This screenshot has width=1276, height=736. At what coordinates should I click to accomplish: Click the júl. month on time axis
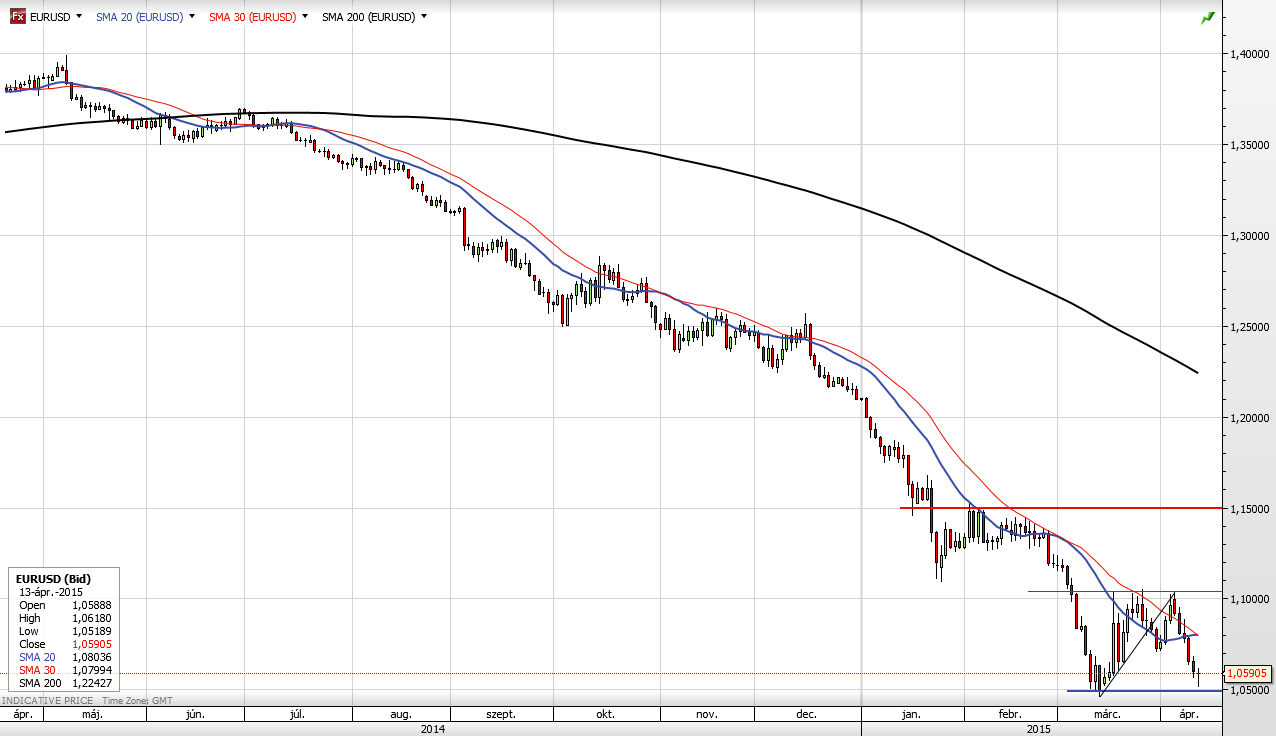coord(296,715)
